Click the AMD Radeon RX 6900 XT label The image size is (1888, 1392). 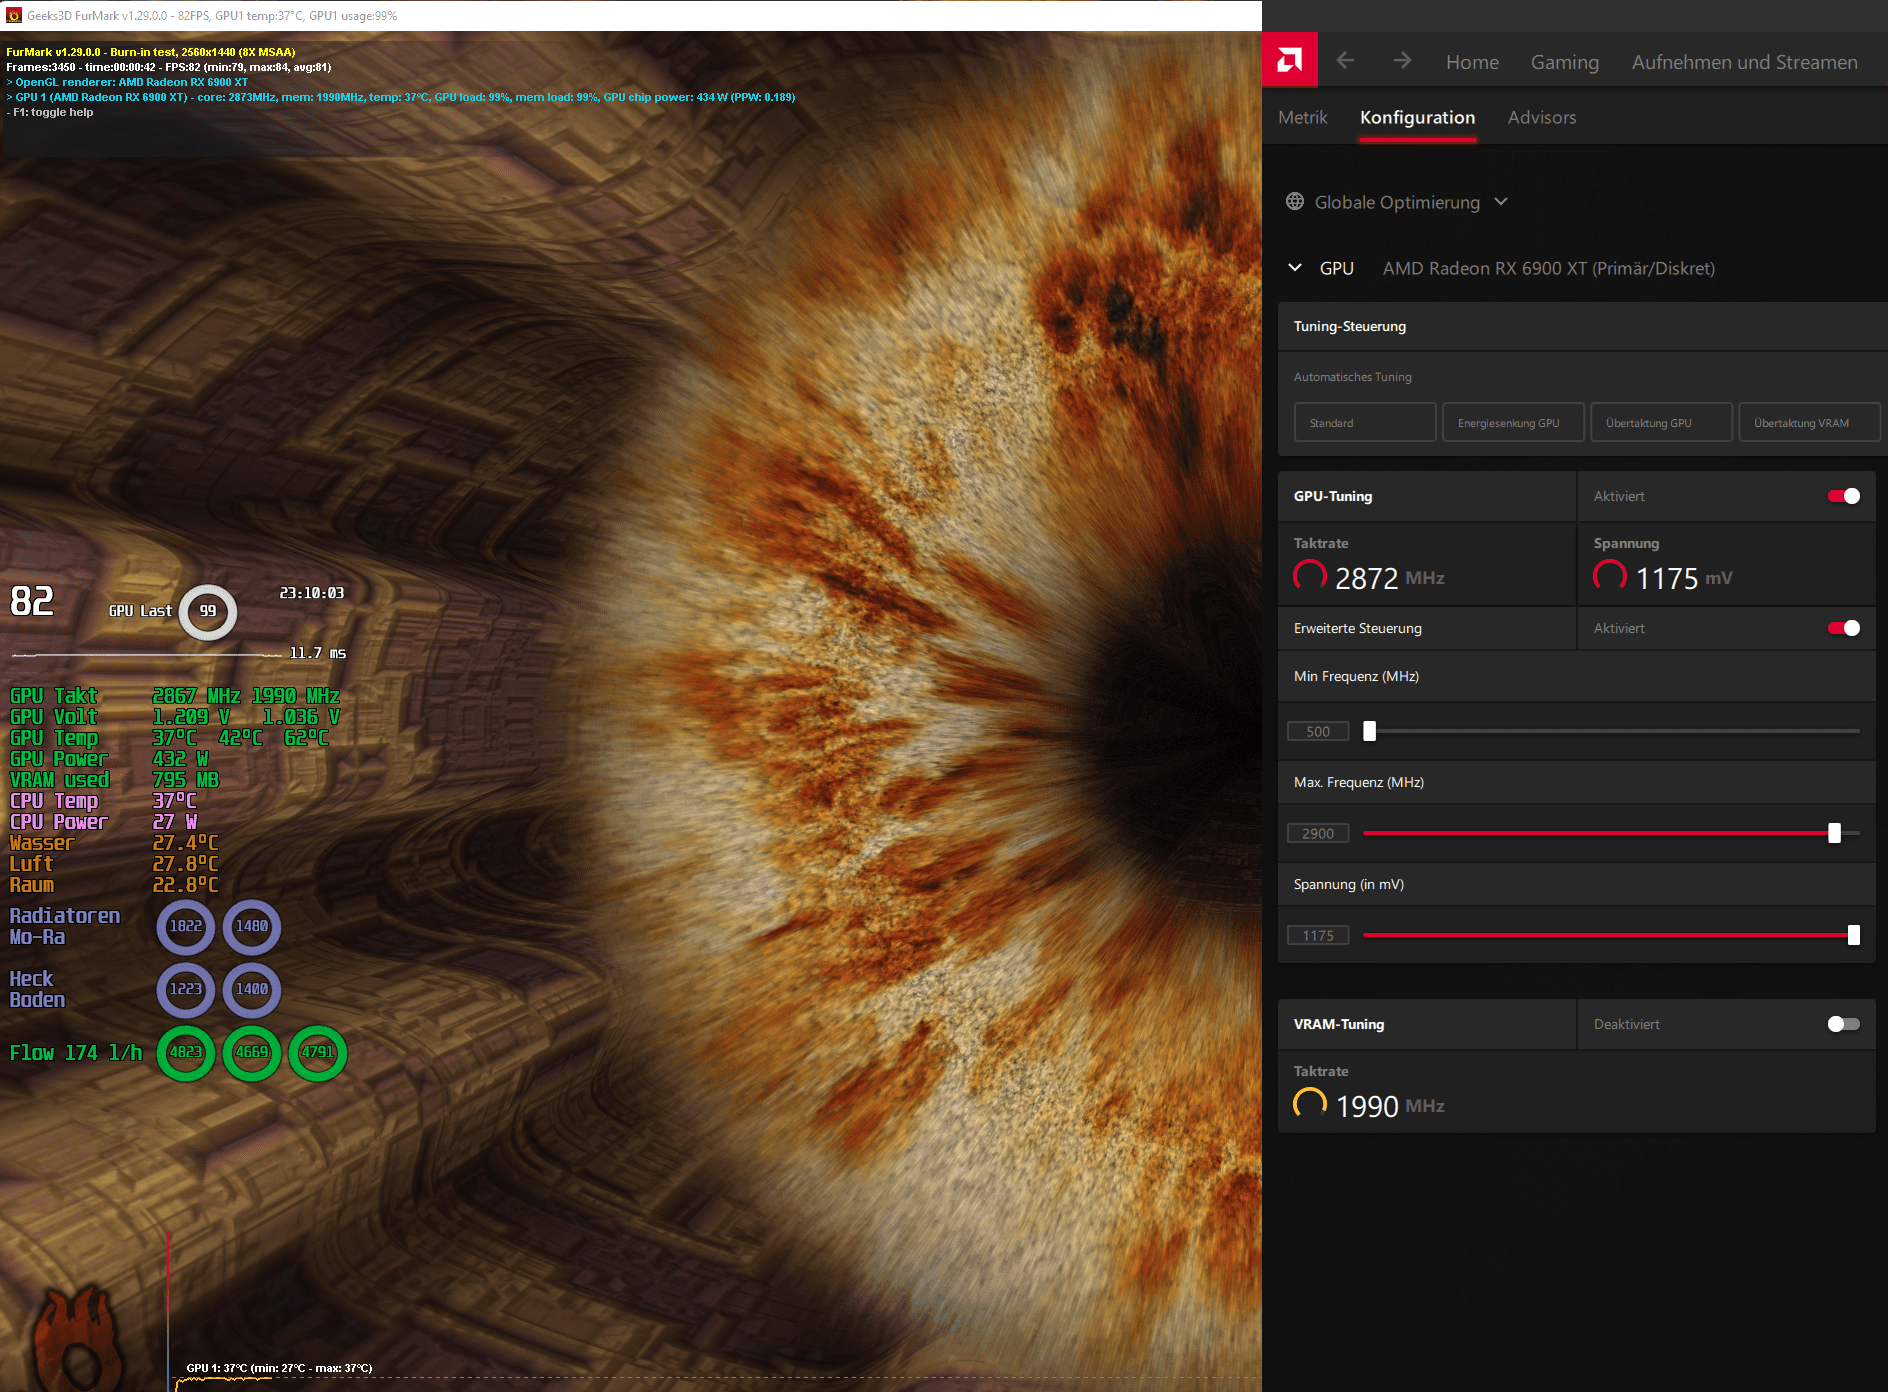[1549, 268]
